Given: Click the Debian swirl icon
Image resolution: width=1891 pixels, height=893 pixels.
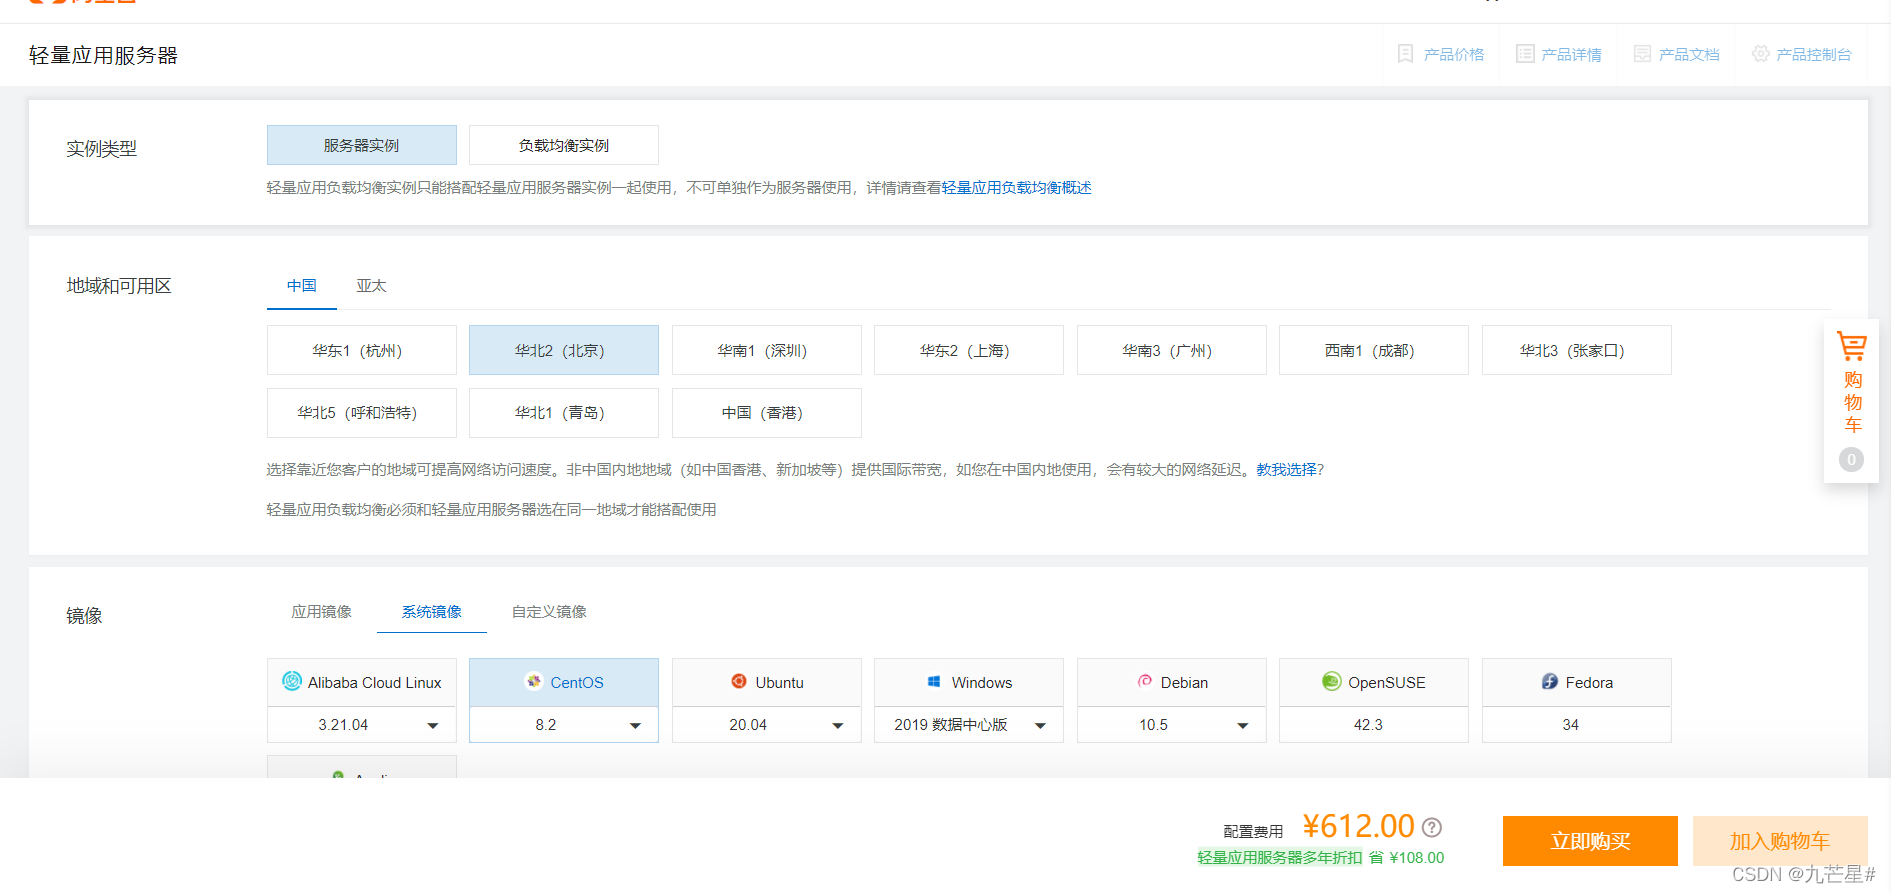Looking at the screenshot, I should [x=1145, y=682].
